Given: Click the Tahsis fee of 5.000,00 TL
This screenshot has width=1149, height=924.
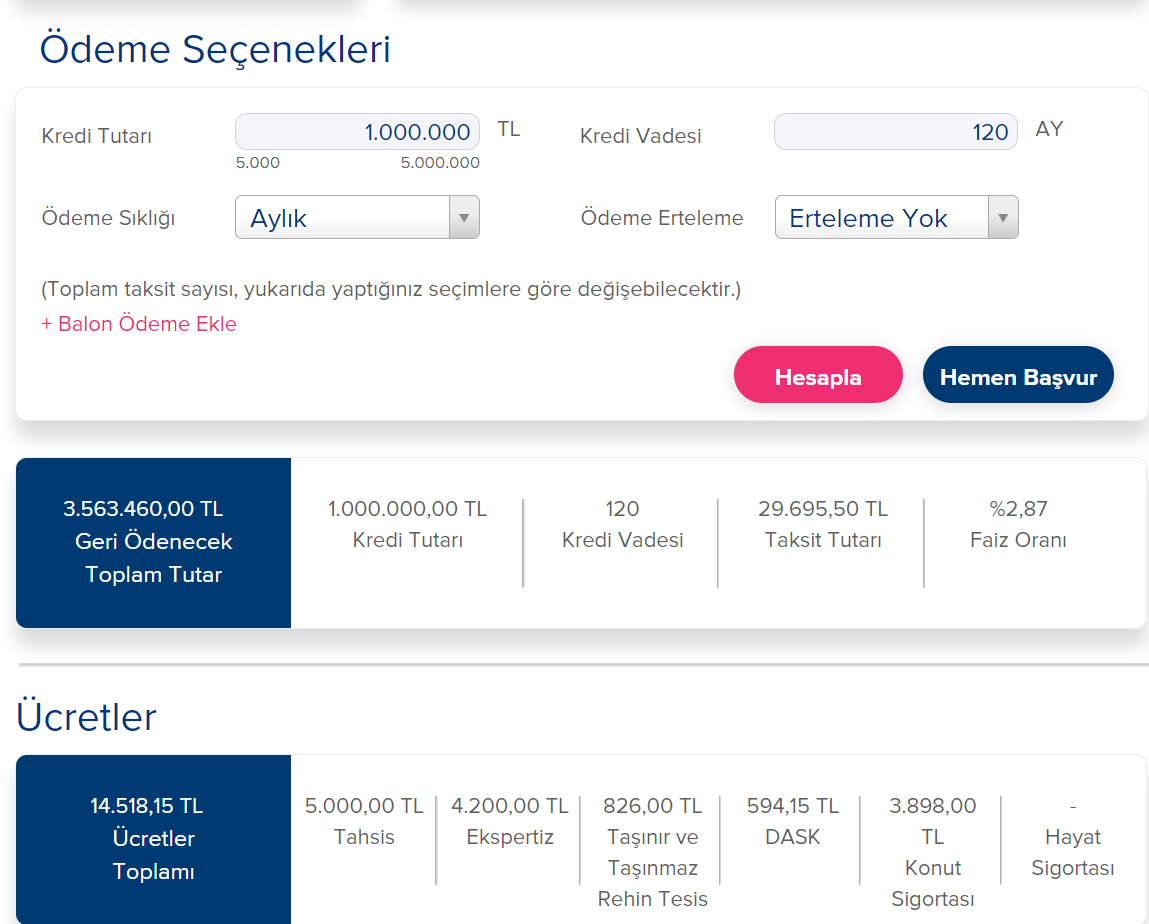Looking at the screenshot, I should pos(364,821).
